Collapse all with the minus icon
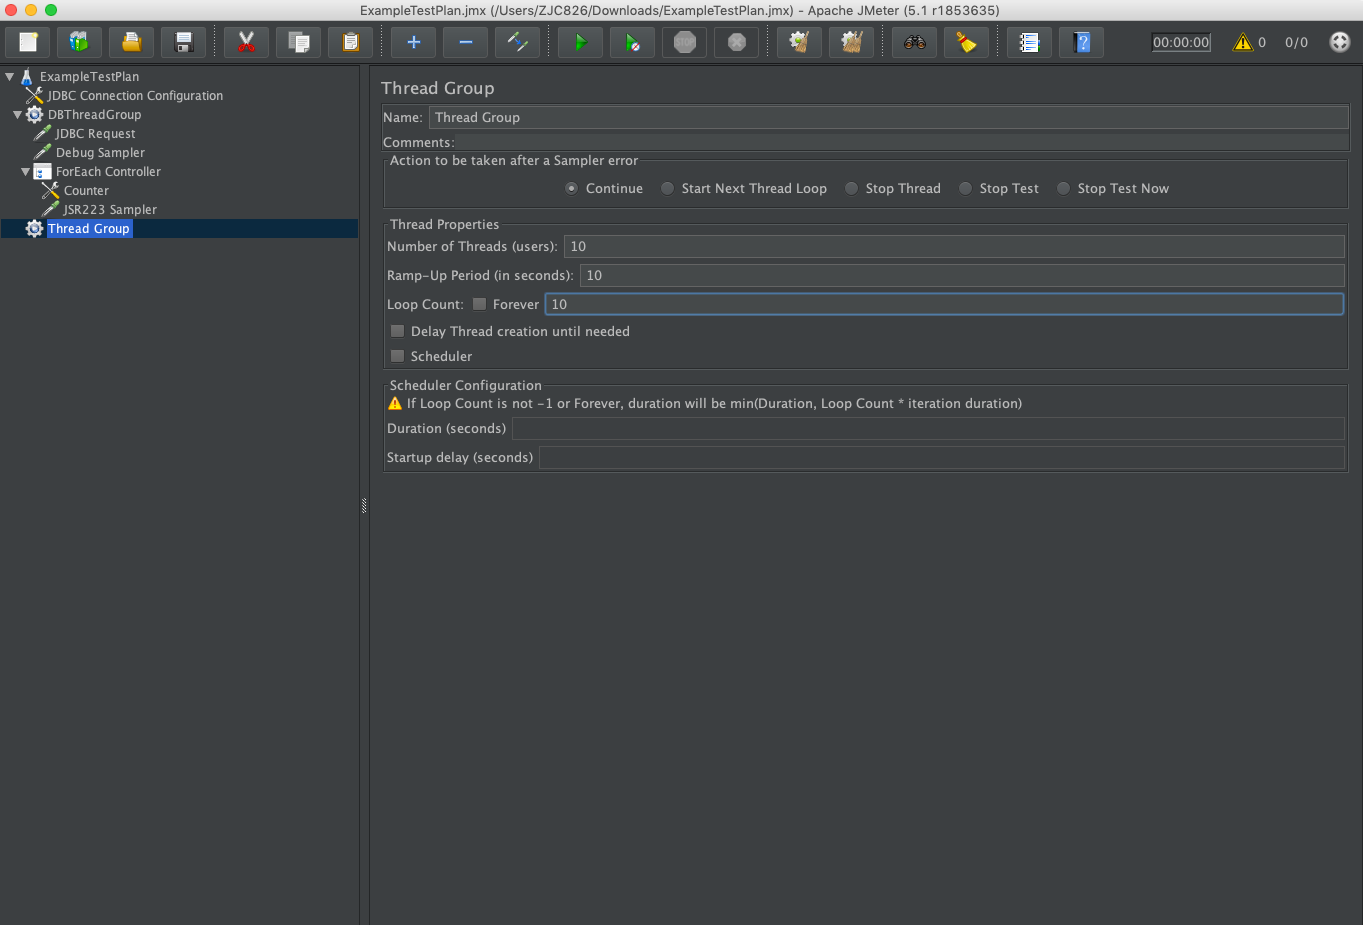This screenshot has width=1363, height=925. pyautogui.click(x=465, y=42)
